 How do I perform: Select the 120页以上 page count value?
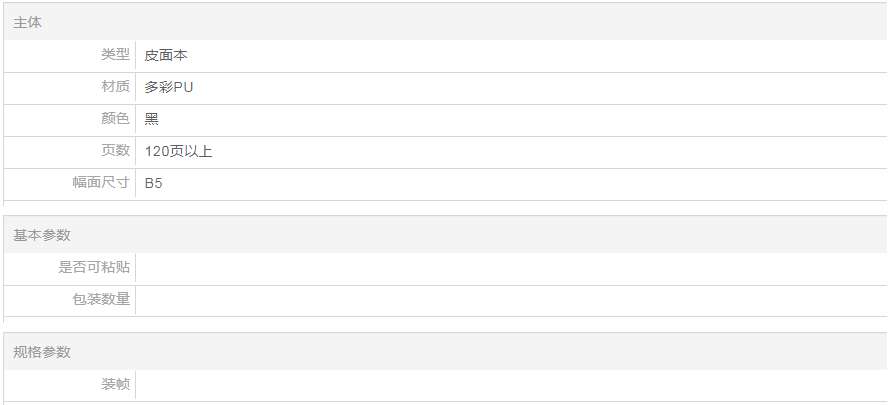pos(179,152)
